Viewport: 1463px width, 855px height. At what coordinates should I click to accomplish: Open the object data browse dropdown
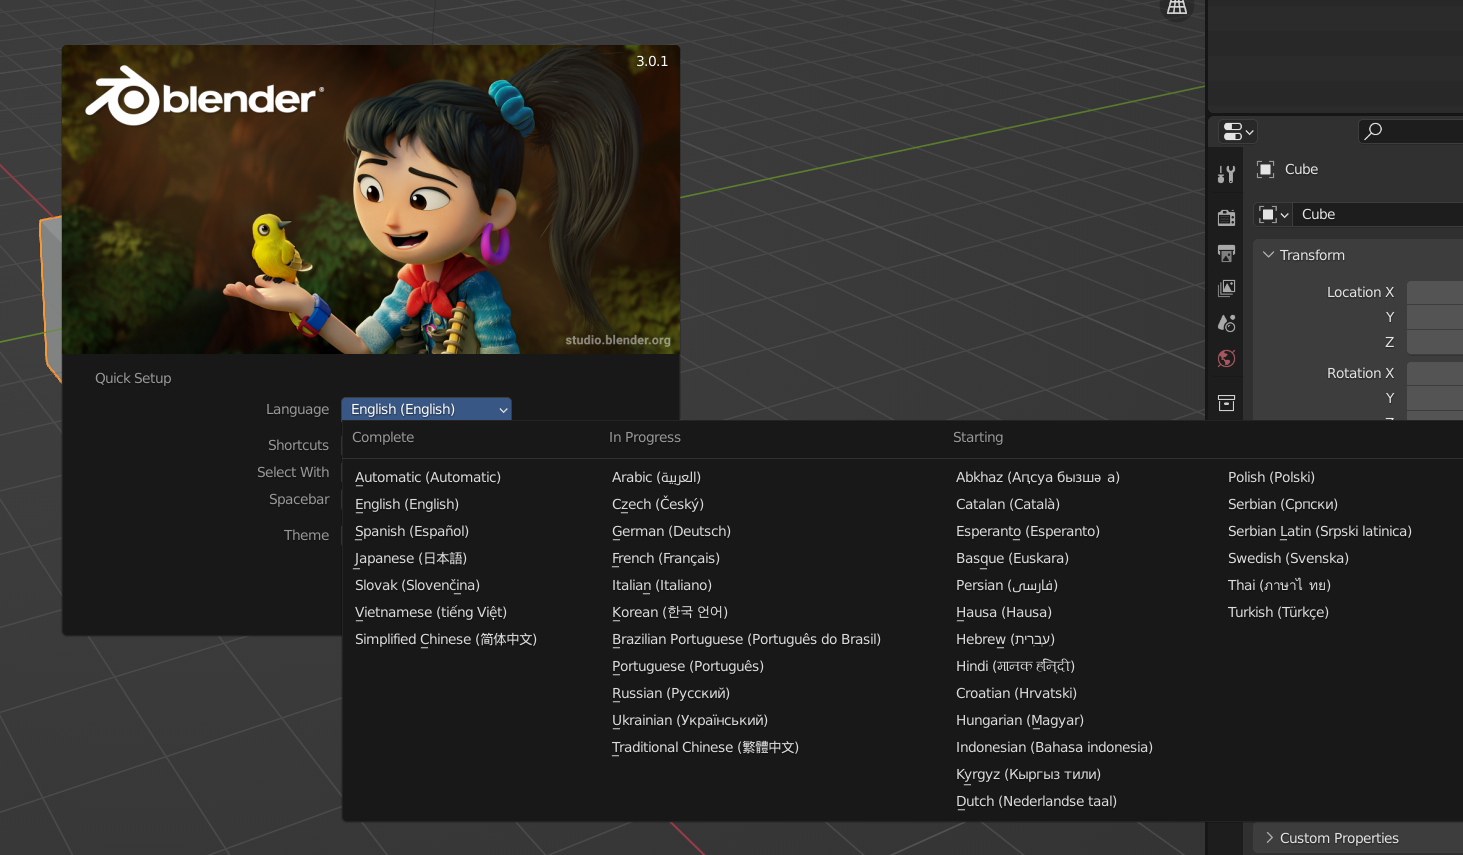tap(1274, 214)
